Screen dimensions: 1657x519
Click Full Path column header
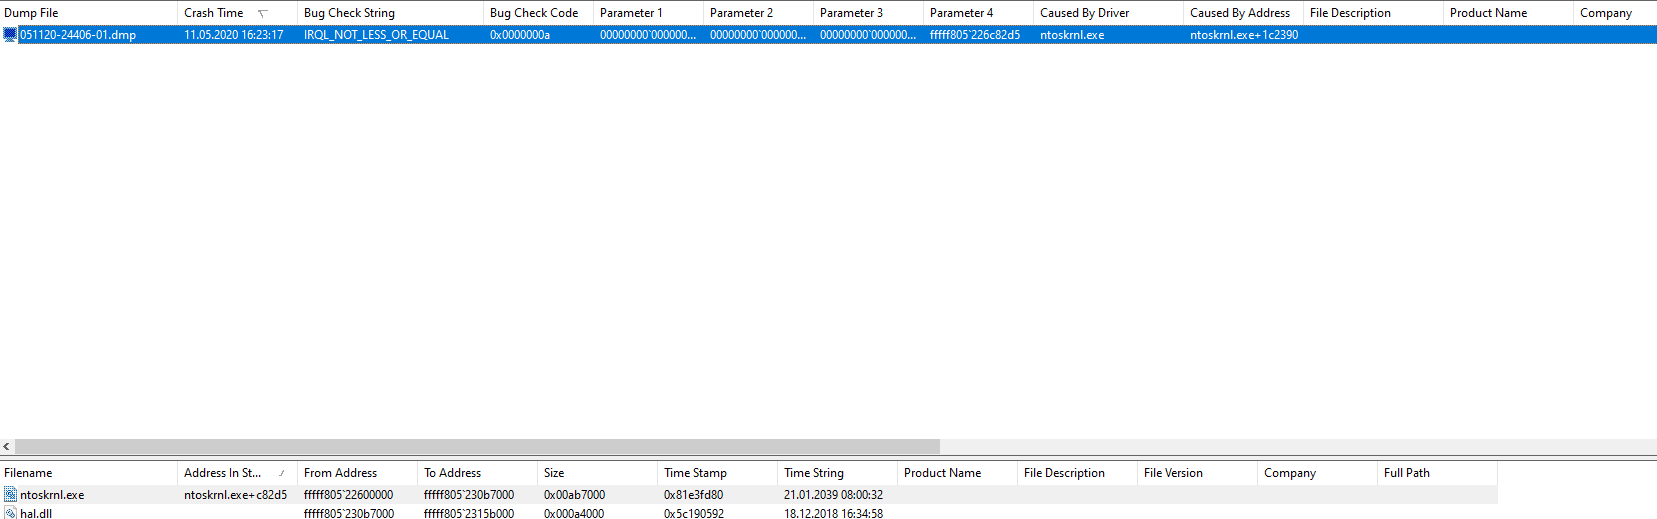(1438, 473)
